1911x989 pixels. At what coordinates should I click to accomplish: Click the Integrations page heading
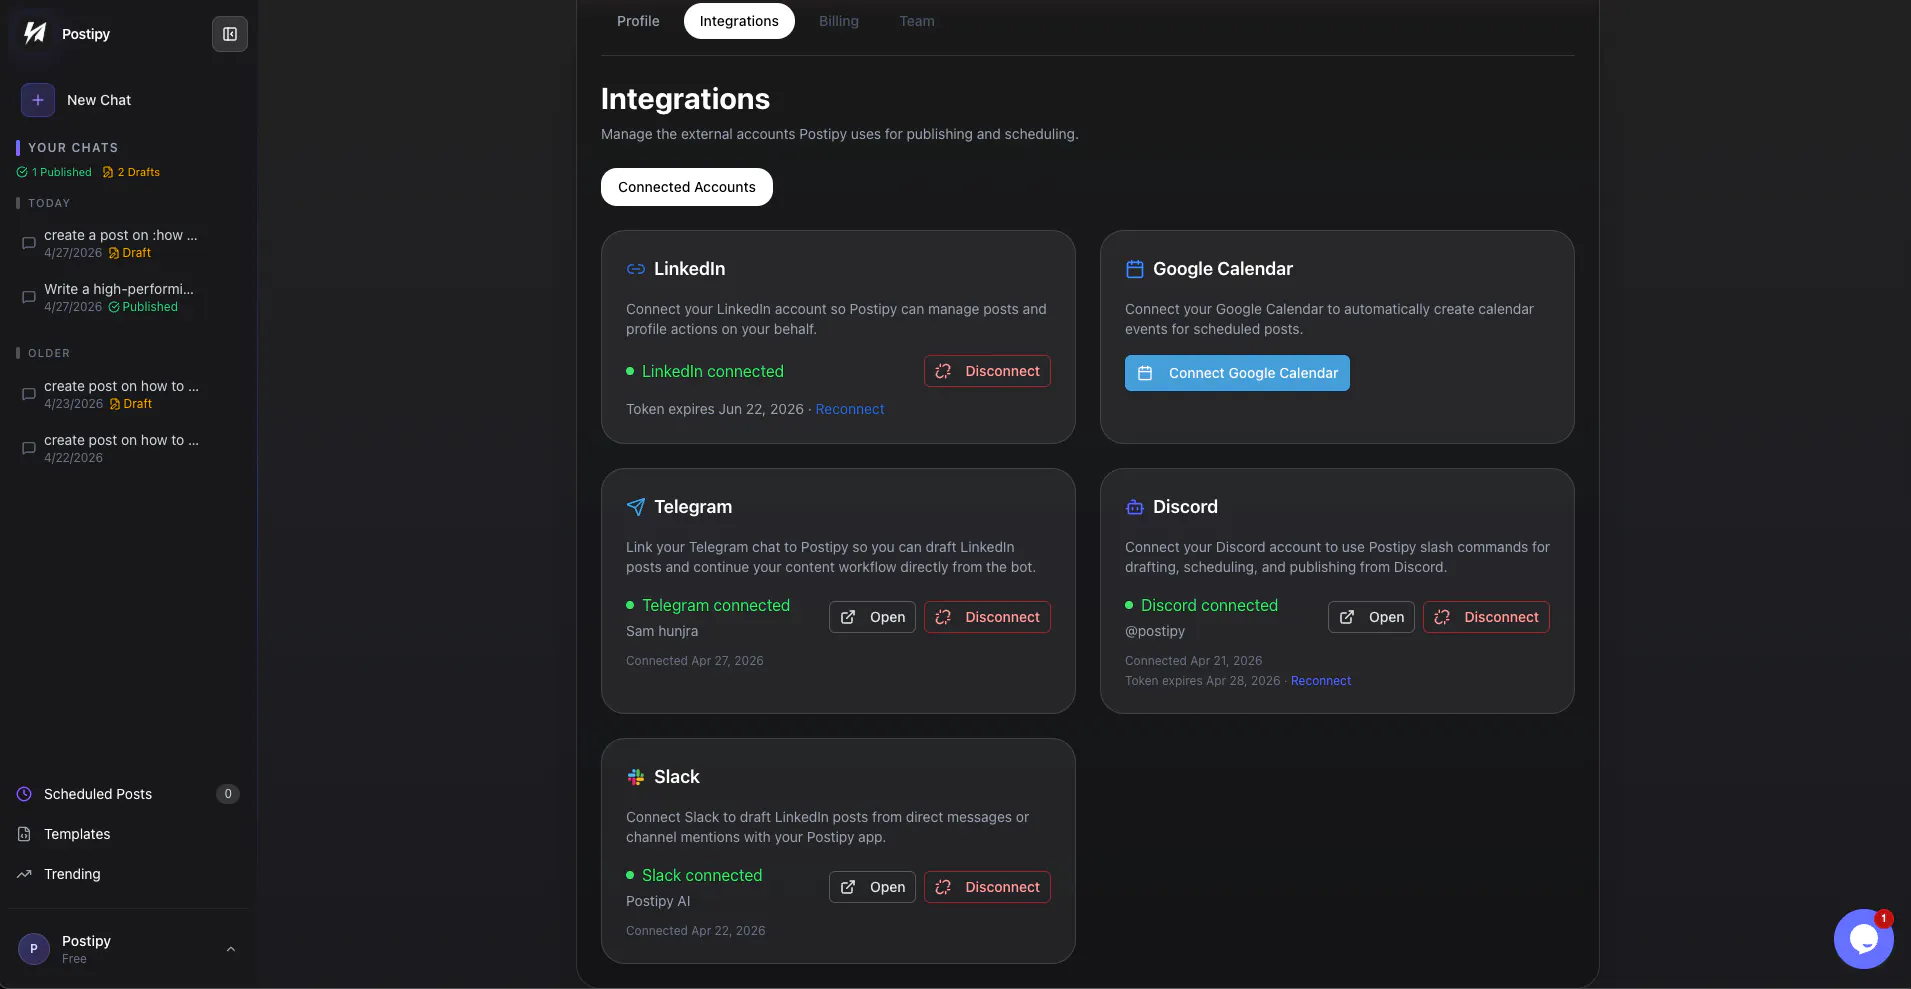pyautogui.click(x=685, y=99)
